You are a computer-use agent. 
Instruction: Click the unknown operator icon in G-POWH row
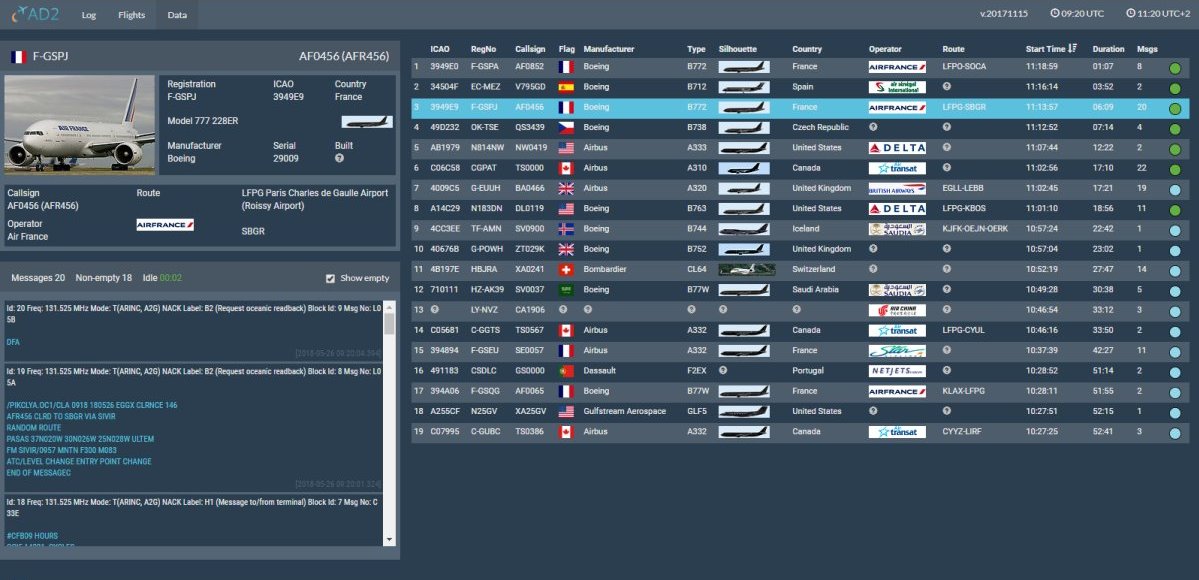coord(873,249)
